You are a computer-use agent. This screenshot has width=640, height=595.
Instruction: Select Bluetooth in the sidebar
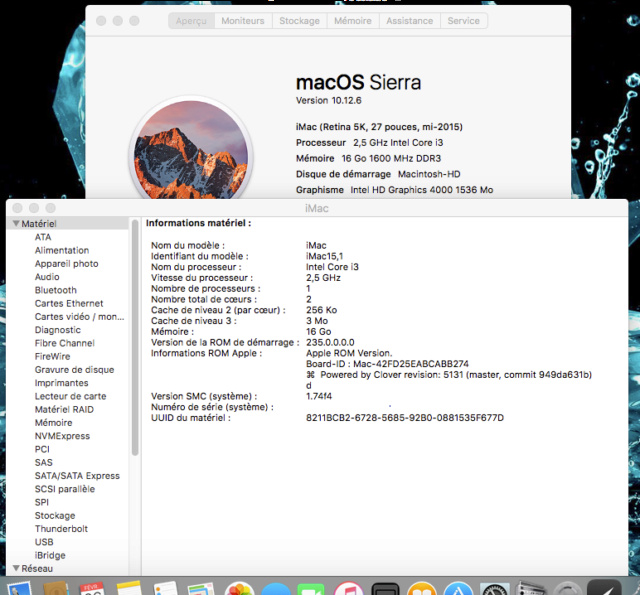tap(56, 290)
